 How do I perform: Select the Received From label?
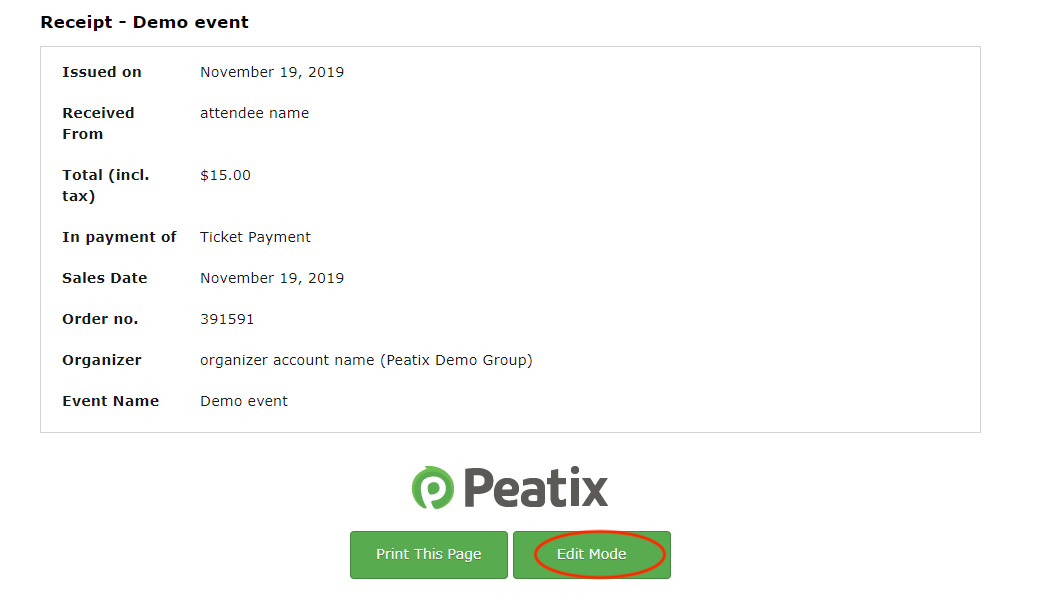pyautogui.click(x=98, y=122)
